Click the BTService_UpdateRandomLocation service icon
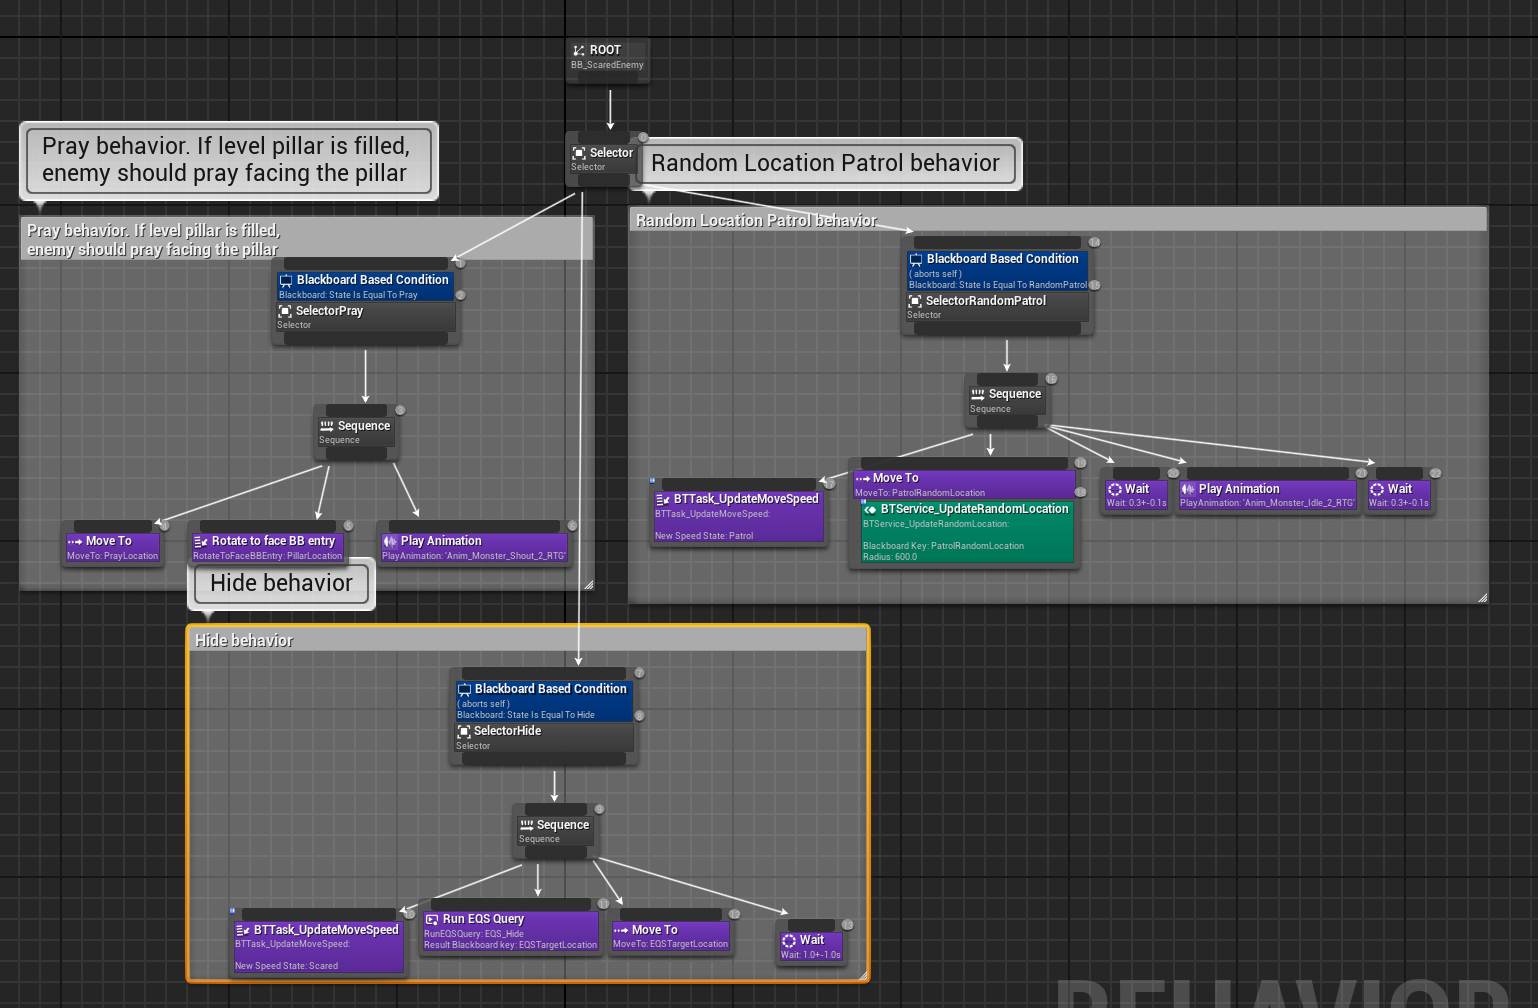 coord(868,509)
